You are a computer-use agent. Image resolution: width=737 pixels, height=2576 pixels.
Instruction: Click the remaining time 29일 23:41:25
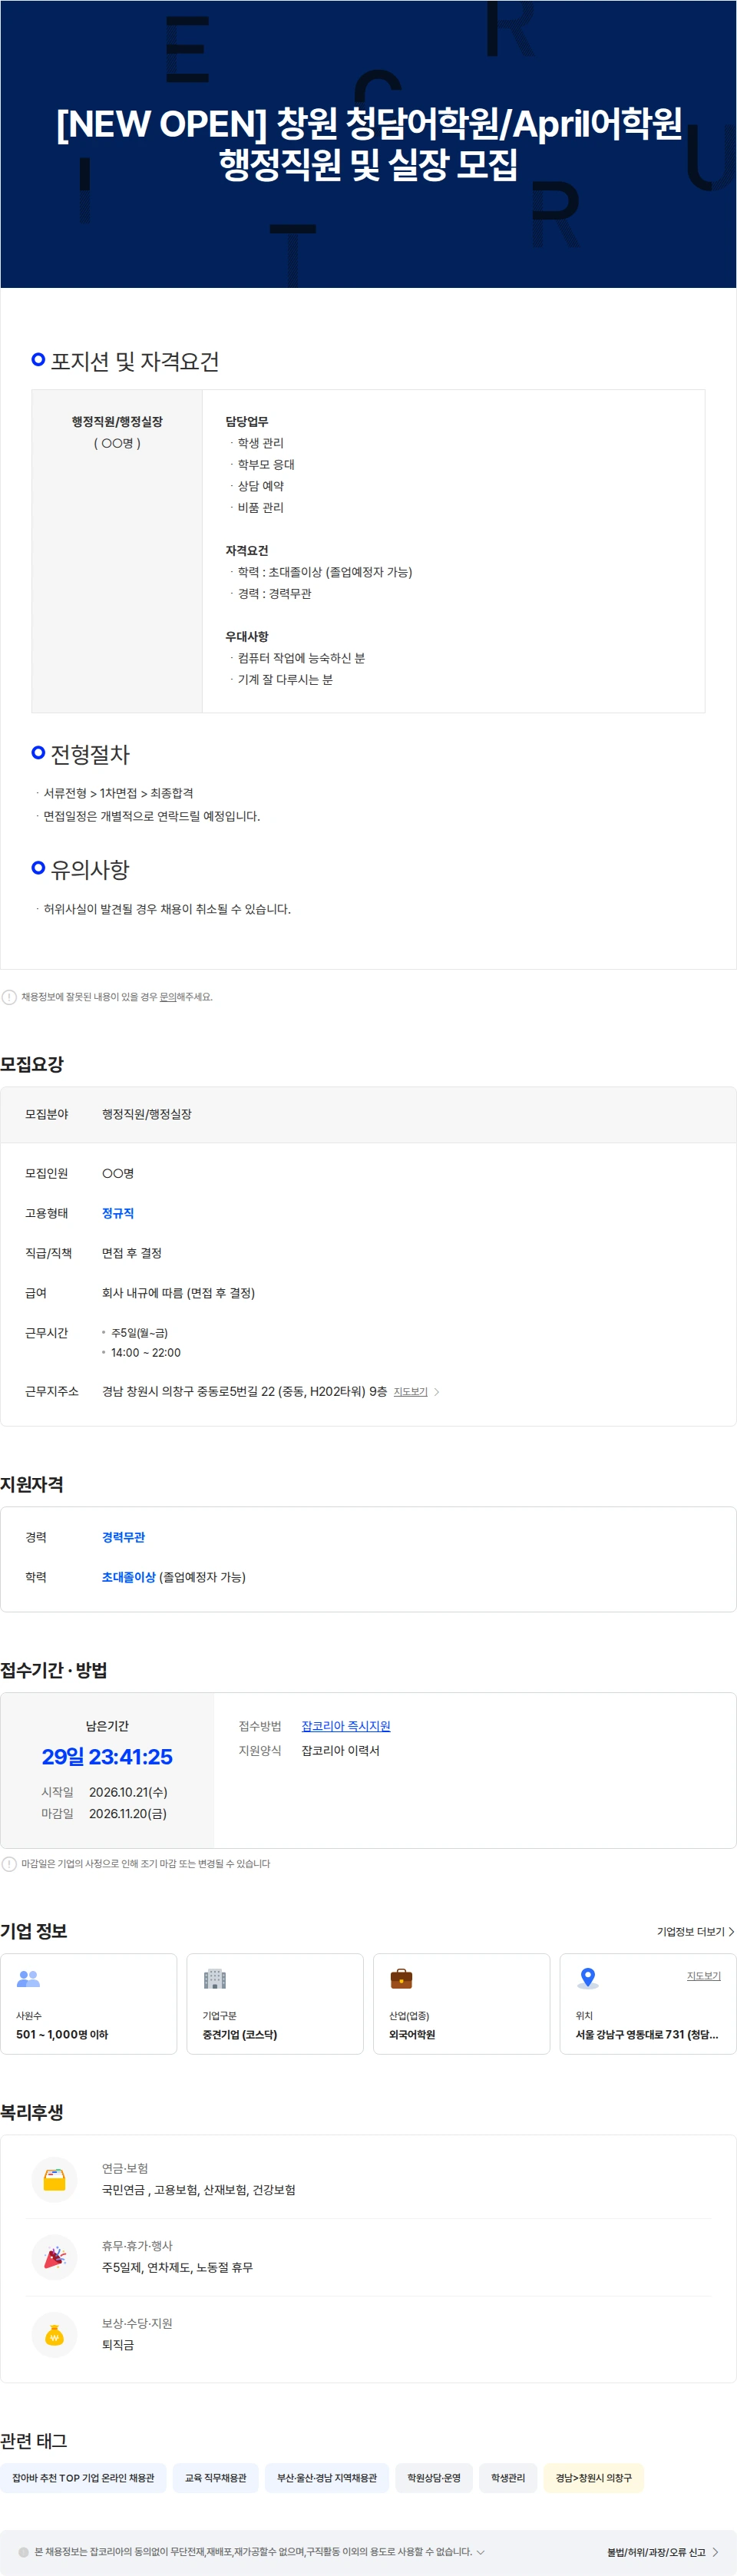pos(107,1757)
